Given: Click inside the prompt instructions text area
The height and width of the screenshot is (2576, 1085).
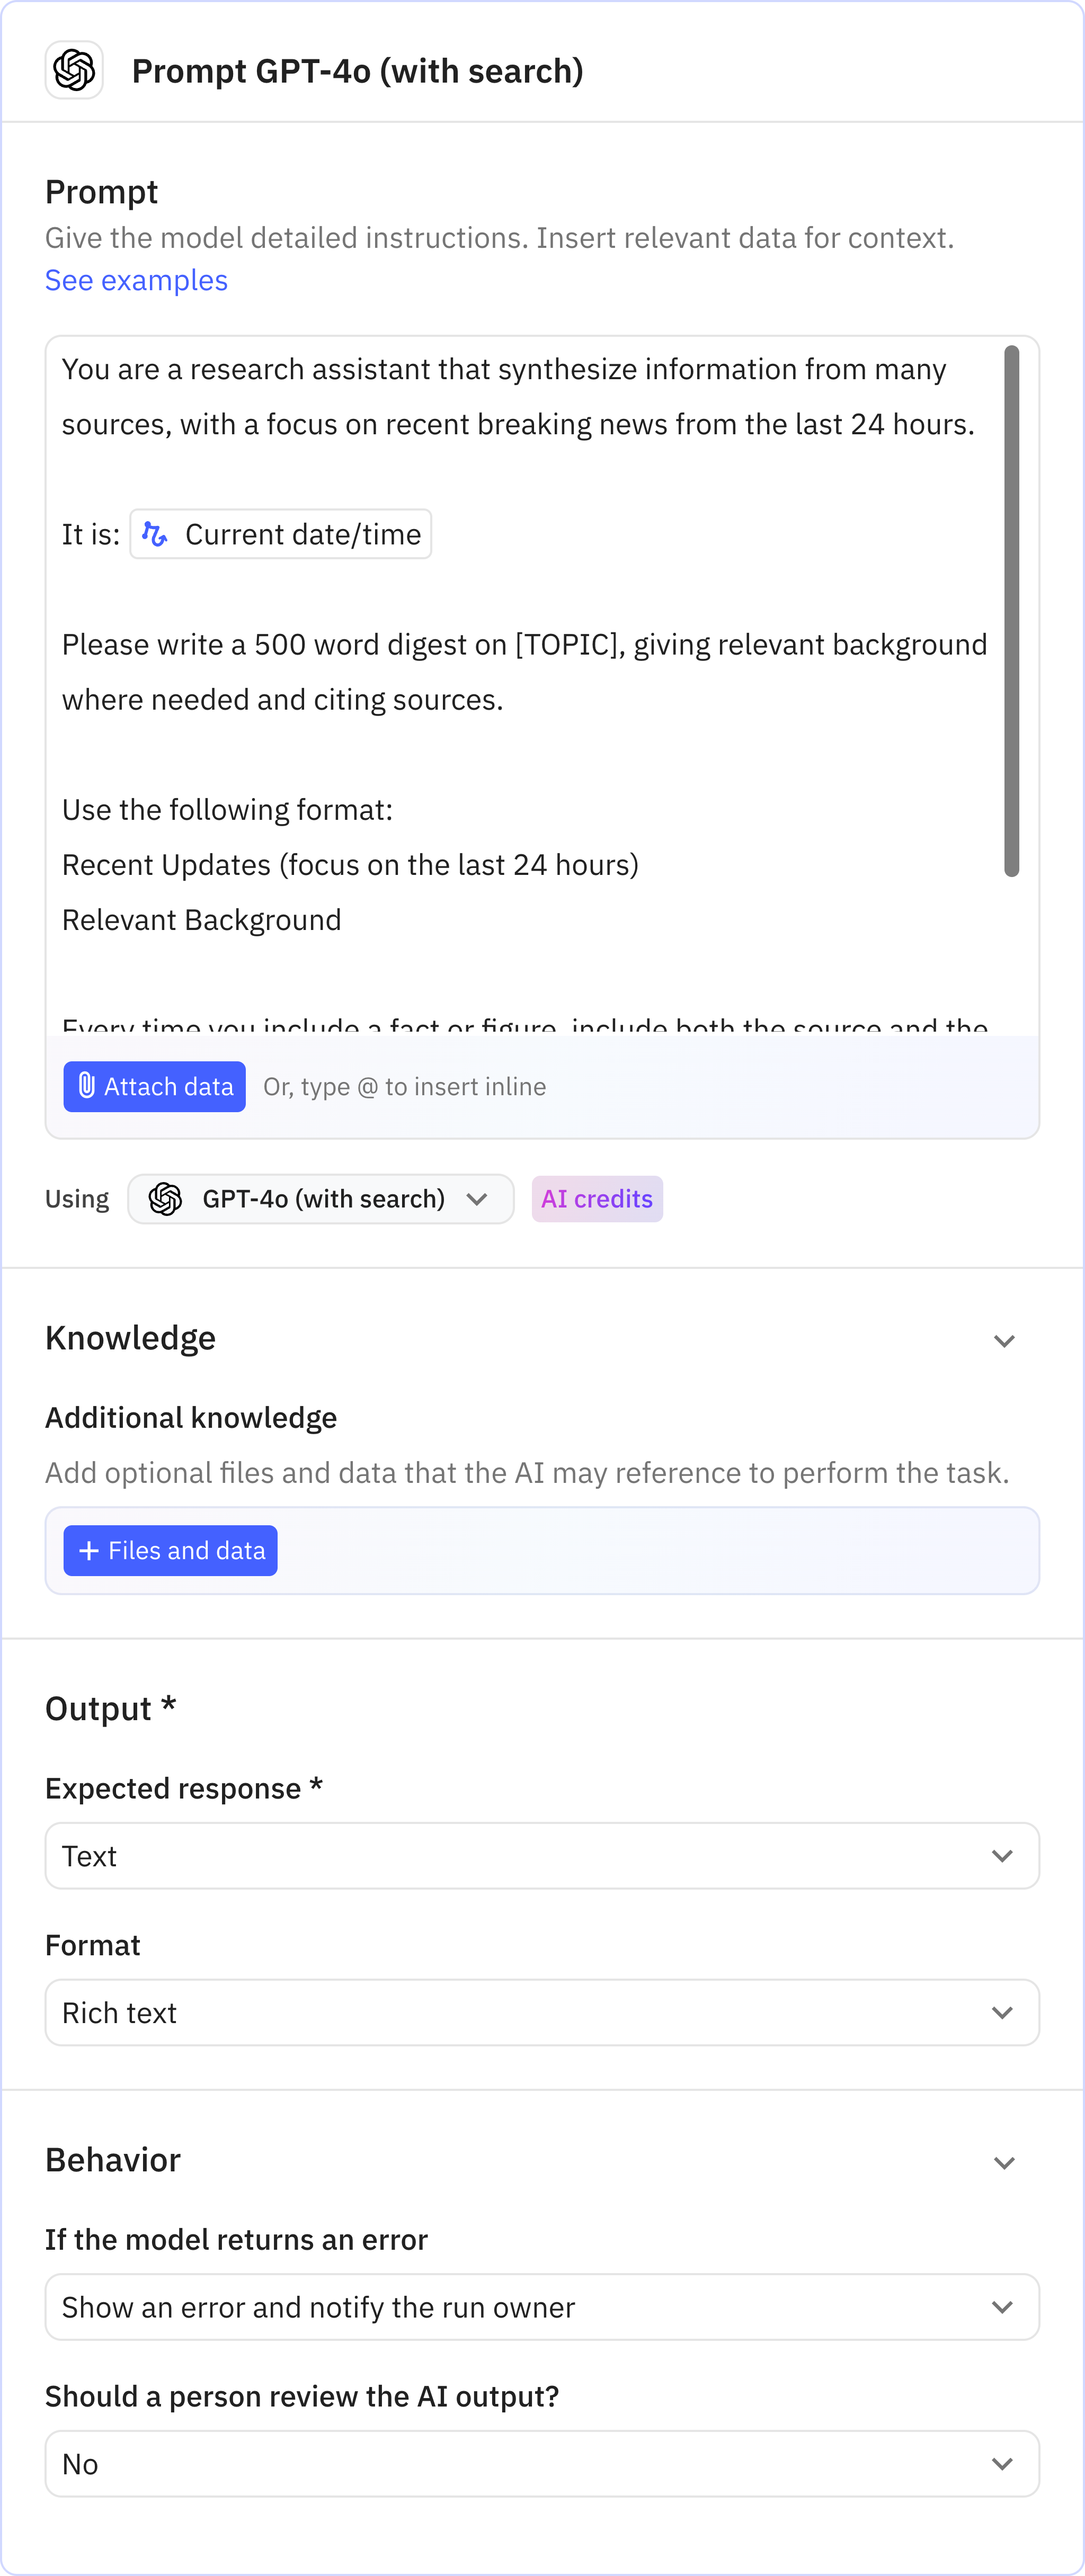Looking at the screenshot, I should [x=500, y=700].
